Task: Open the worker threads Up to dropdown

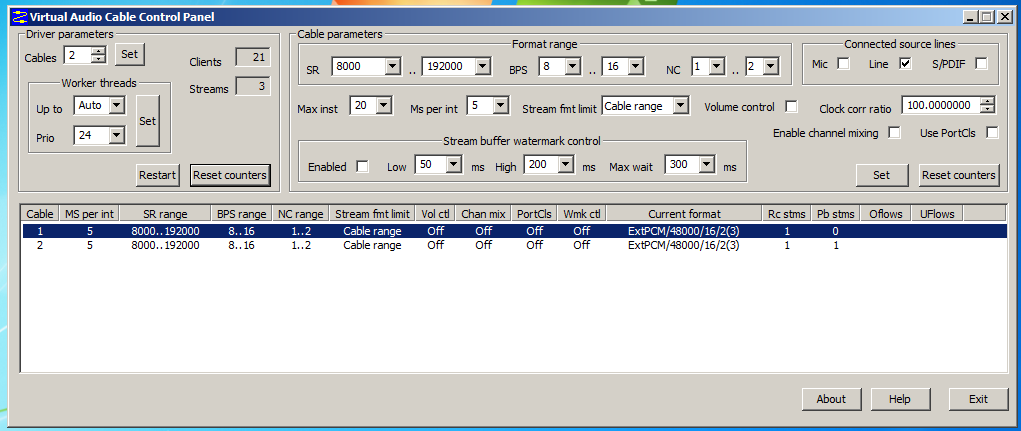Action: coord(117,105)
